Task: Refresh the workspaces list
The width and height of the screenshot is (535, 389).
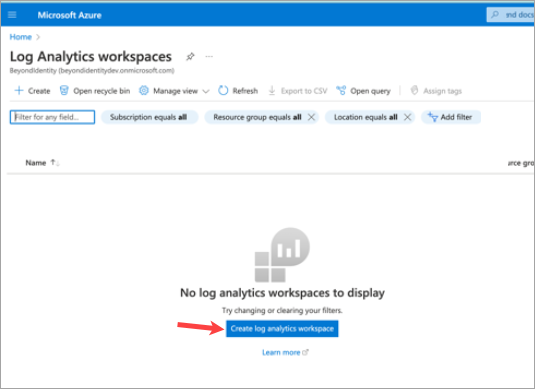Action: coord(238,91)
